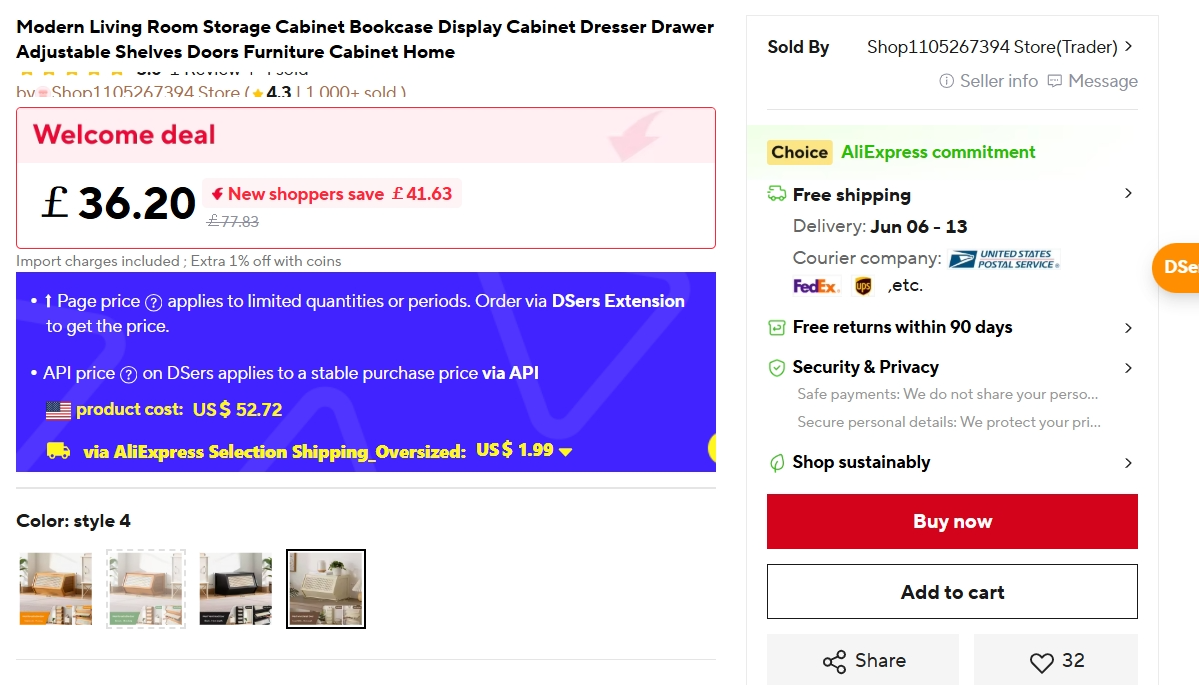Expand Free returns within 90 days chevron
The height and width of the screenshot is (685, 1199).
pyautogui.click(x=1128, y=328)
